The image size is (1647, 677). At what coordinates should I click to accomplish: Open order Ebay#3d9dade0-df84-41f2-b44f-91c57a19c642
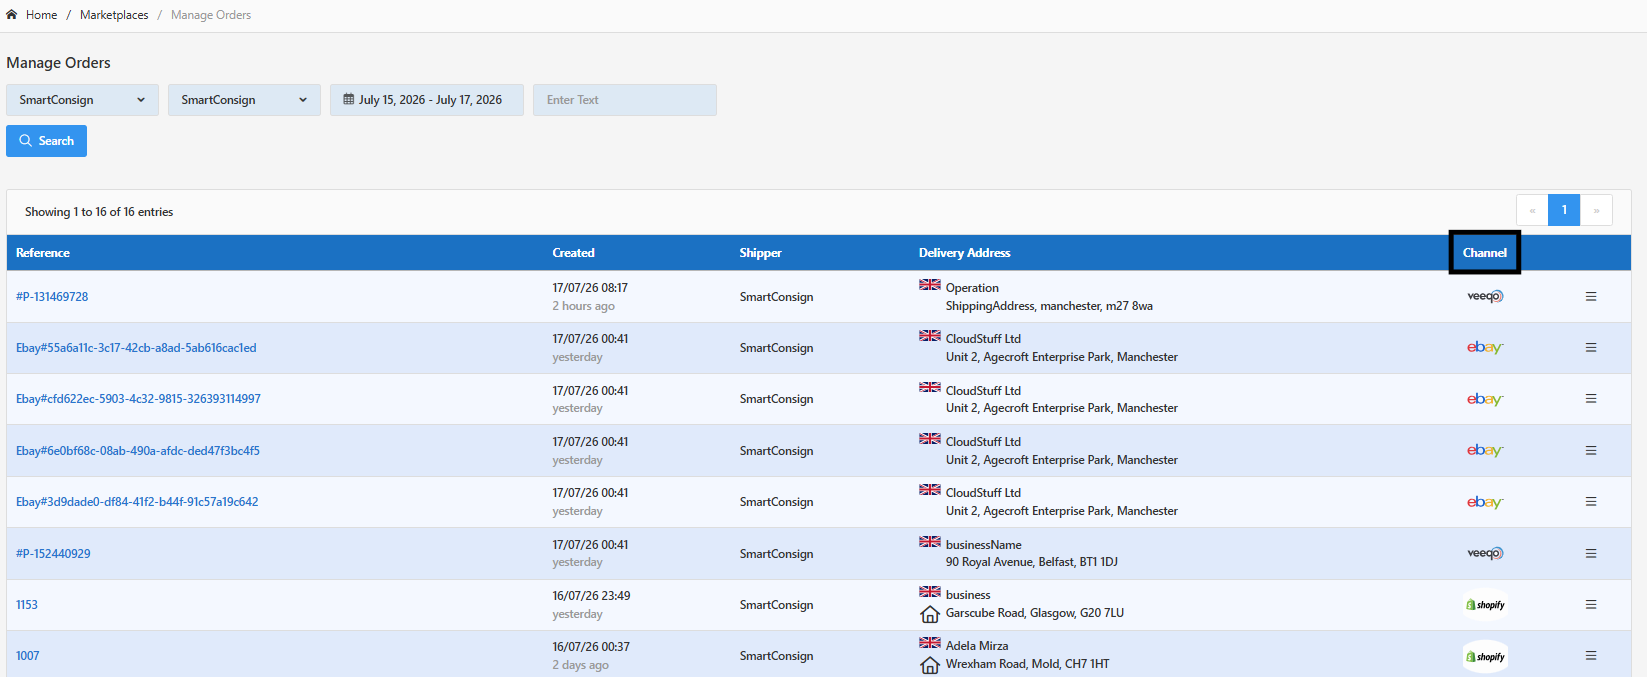(x=137, y=502)
